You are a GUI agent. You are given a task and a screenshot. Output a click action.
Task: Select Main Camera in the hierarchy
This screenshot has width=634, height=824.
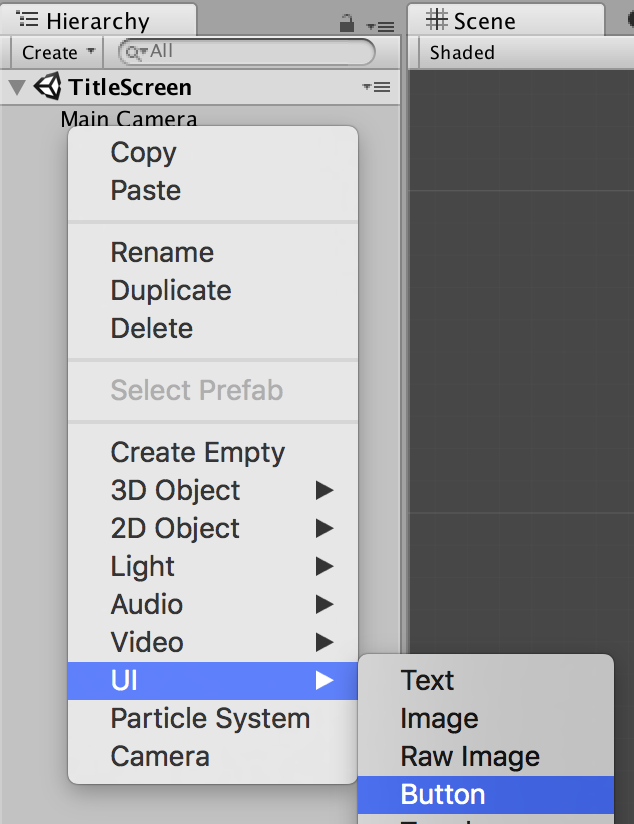pyautogui.click(x=128, y=119)
